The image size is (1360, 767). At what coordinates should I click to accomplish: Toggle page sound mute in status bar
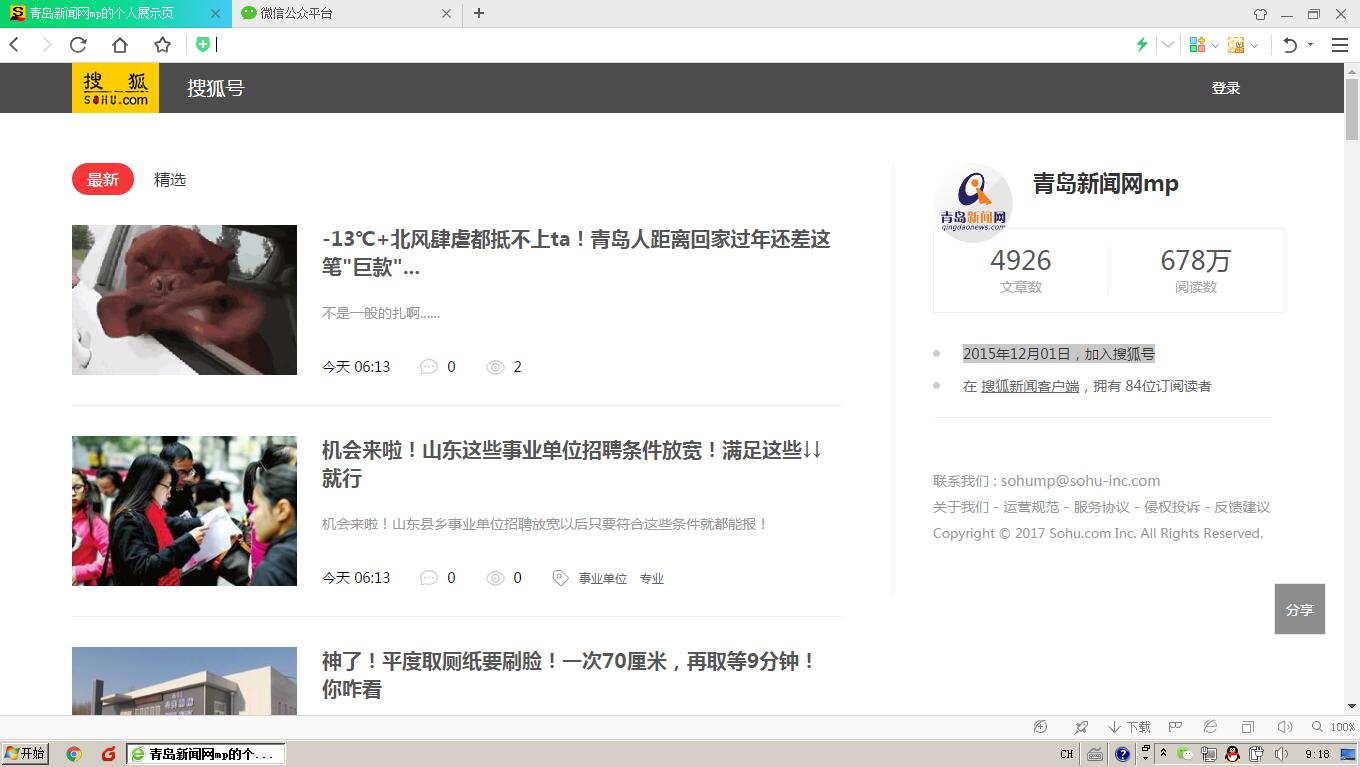(1285, 727)
